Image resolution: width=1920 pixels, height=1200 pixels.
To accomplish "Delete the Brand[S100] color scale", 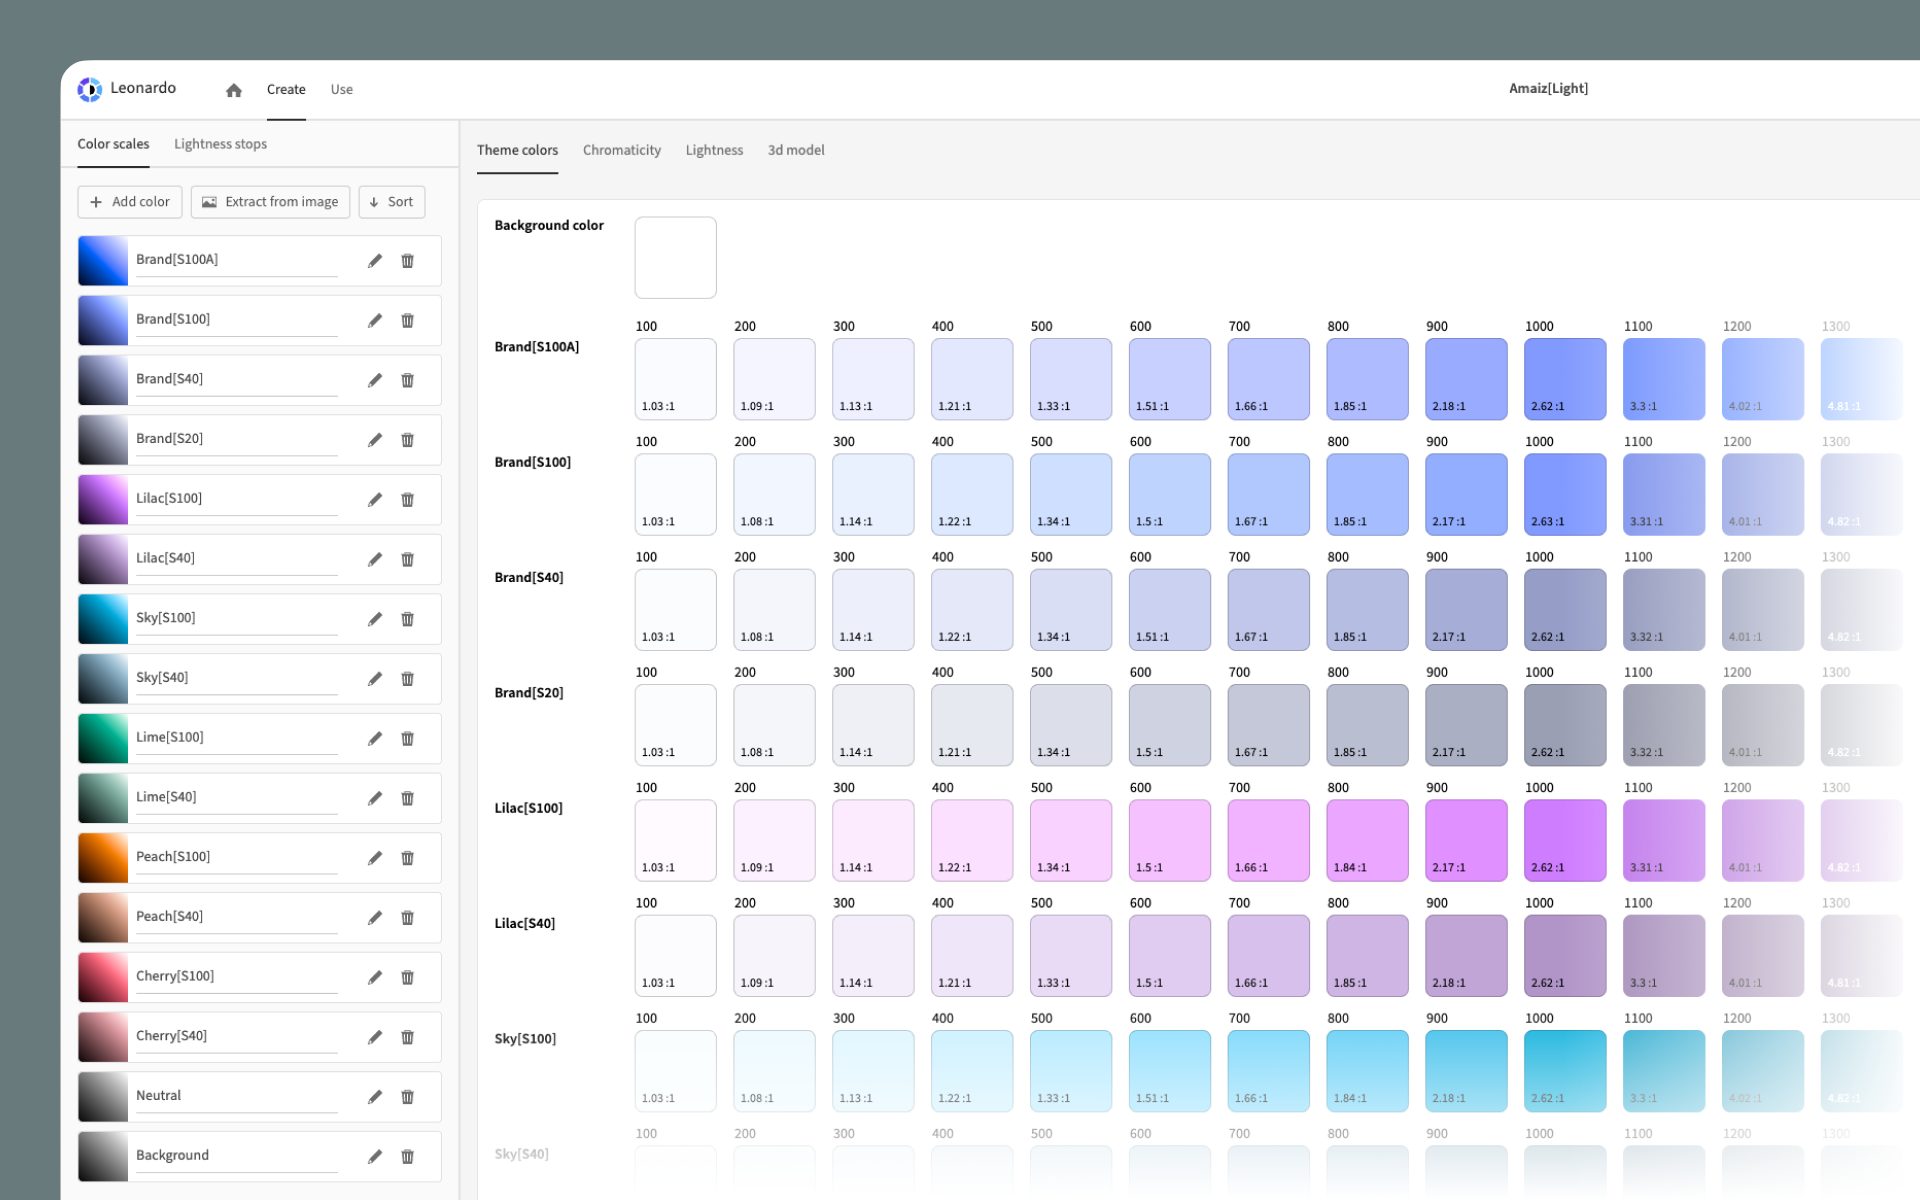I will (408, 320).
